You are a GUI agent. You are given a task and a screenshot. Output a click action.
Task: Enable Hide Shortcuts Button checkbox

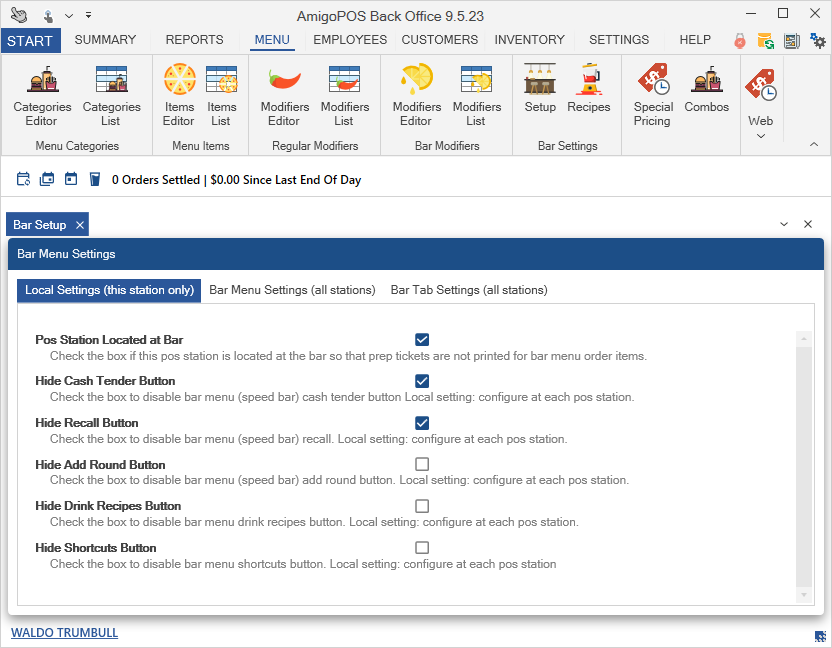pos(422,548)
